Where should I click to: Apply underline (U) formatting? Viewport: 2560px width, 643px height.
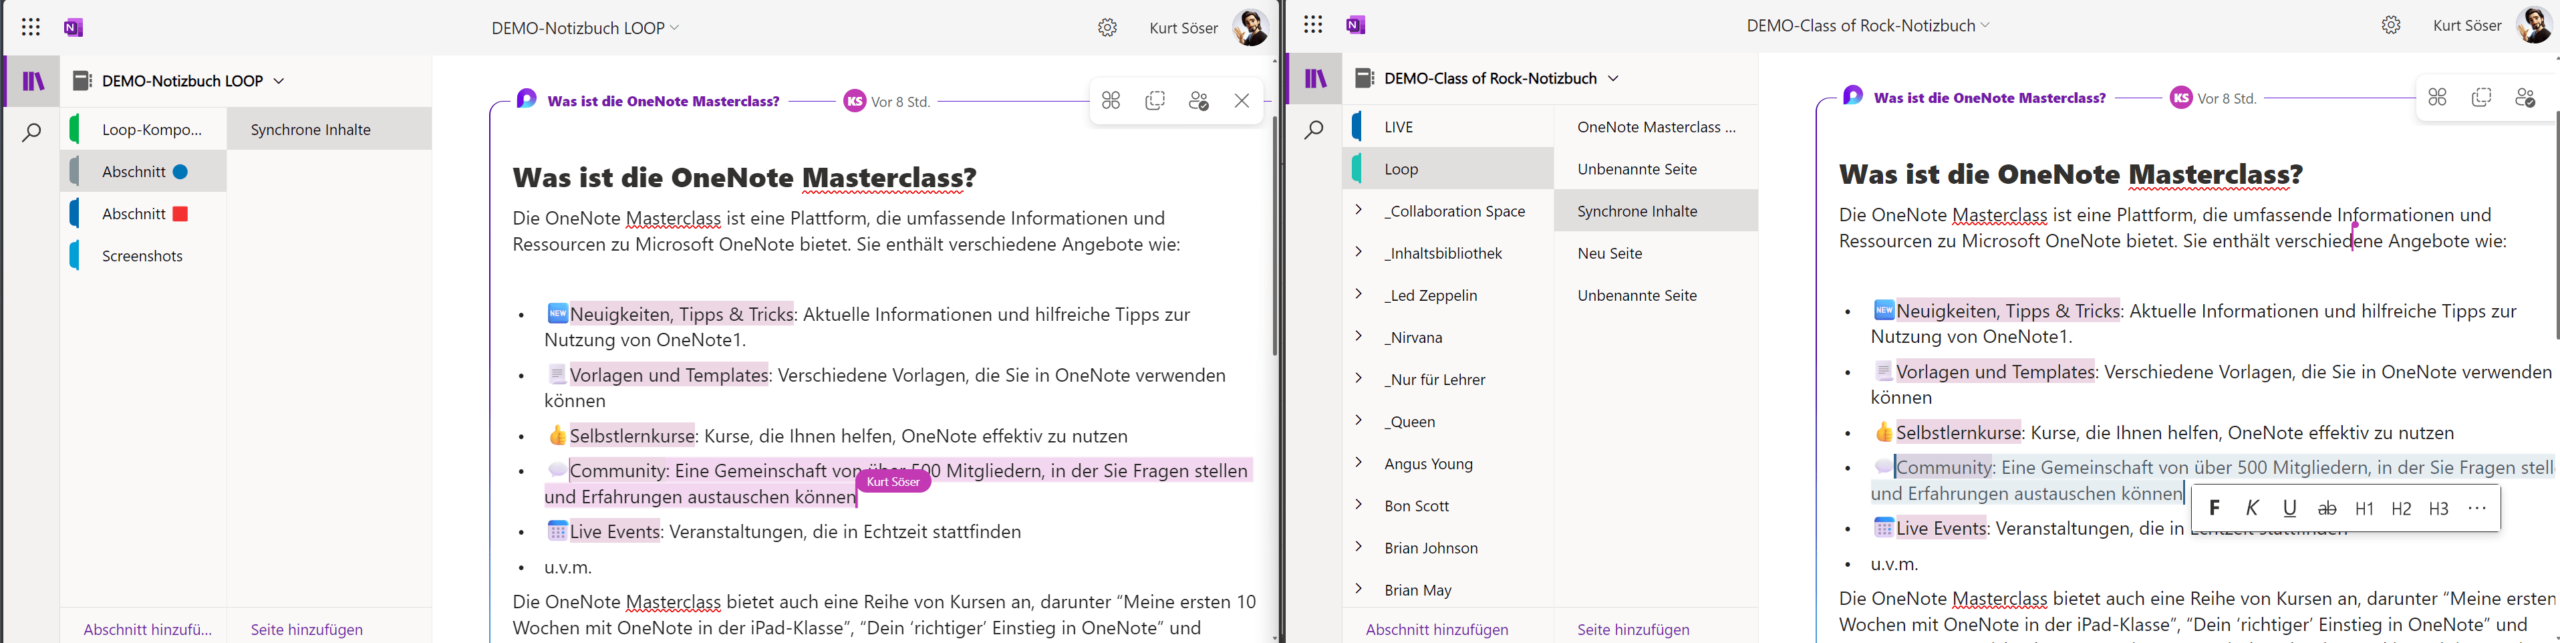2289,508
